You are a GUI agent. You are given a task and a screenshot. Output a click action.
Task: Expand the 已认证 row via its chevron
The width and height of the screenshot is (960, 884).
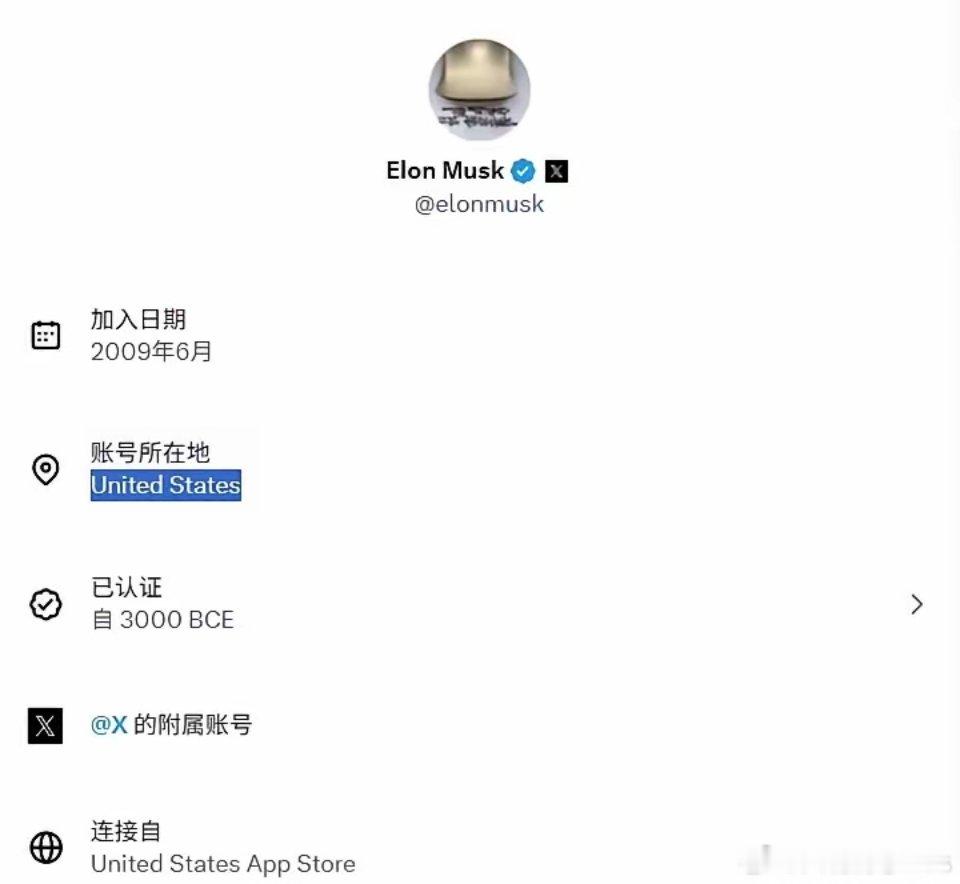click(917, 604)
